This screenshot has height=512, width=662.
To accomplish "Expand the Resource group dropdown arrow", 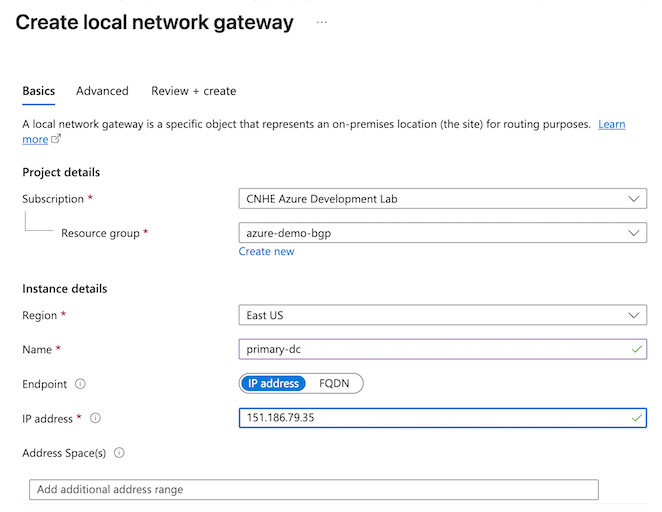I will click(x=633, y=233).
